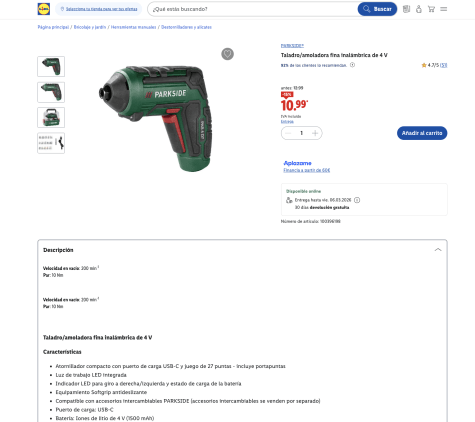Open Herramientas manuales breadcrumb link
This screenshot has width=475, height=422.
click(133, 27)
